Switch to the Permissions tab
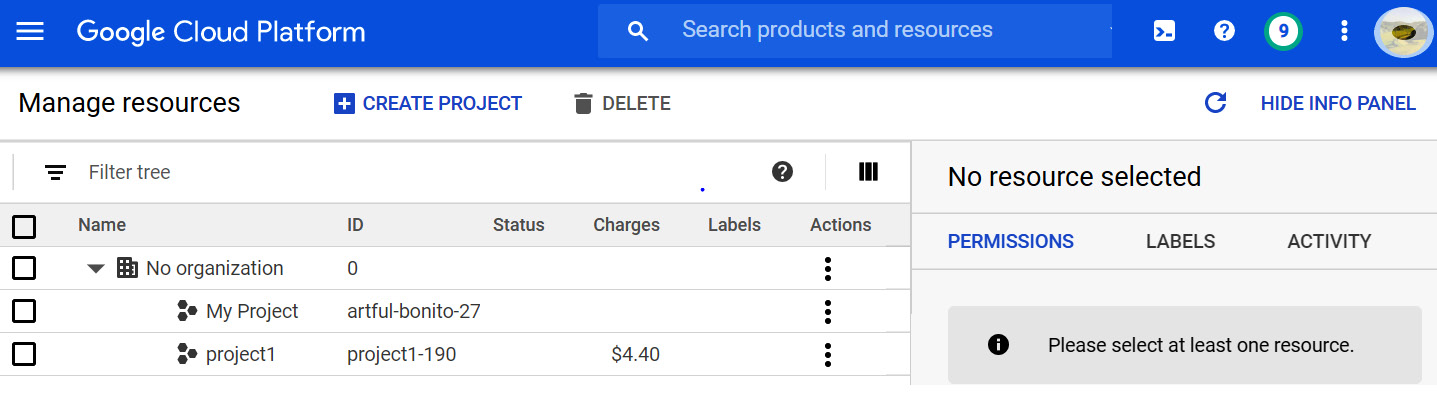1437x394 pixels. (x=1011, y=241)
